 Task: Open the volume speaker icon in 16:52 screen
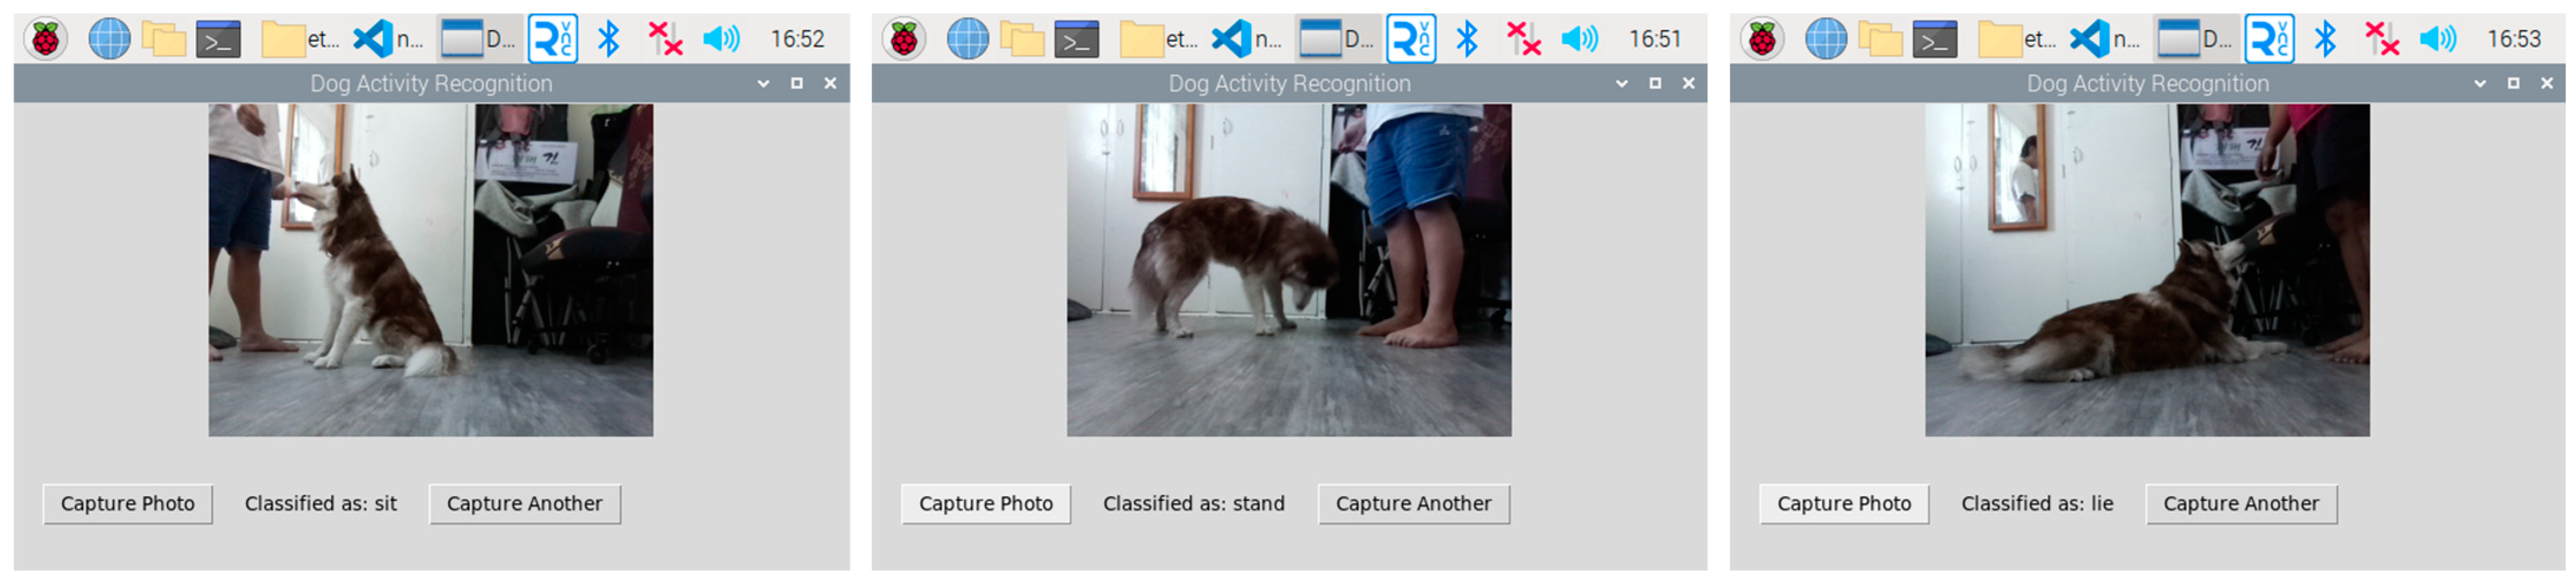(x=720, y=40)
